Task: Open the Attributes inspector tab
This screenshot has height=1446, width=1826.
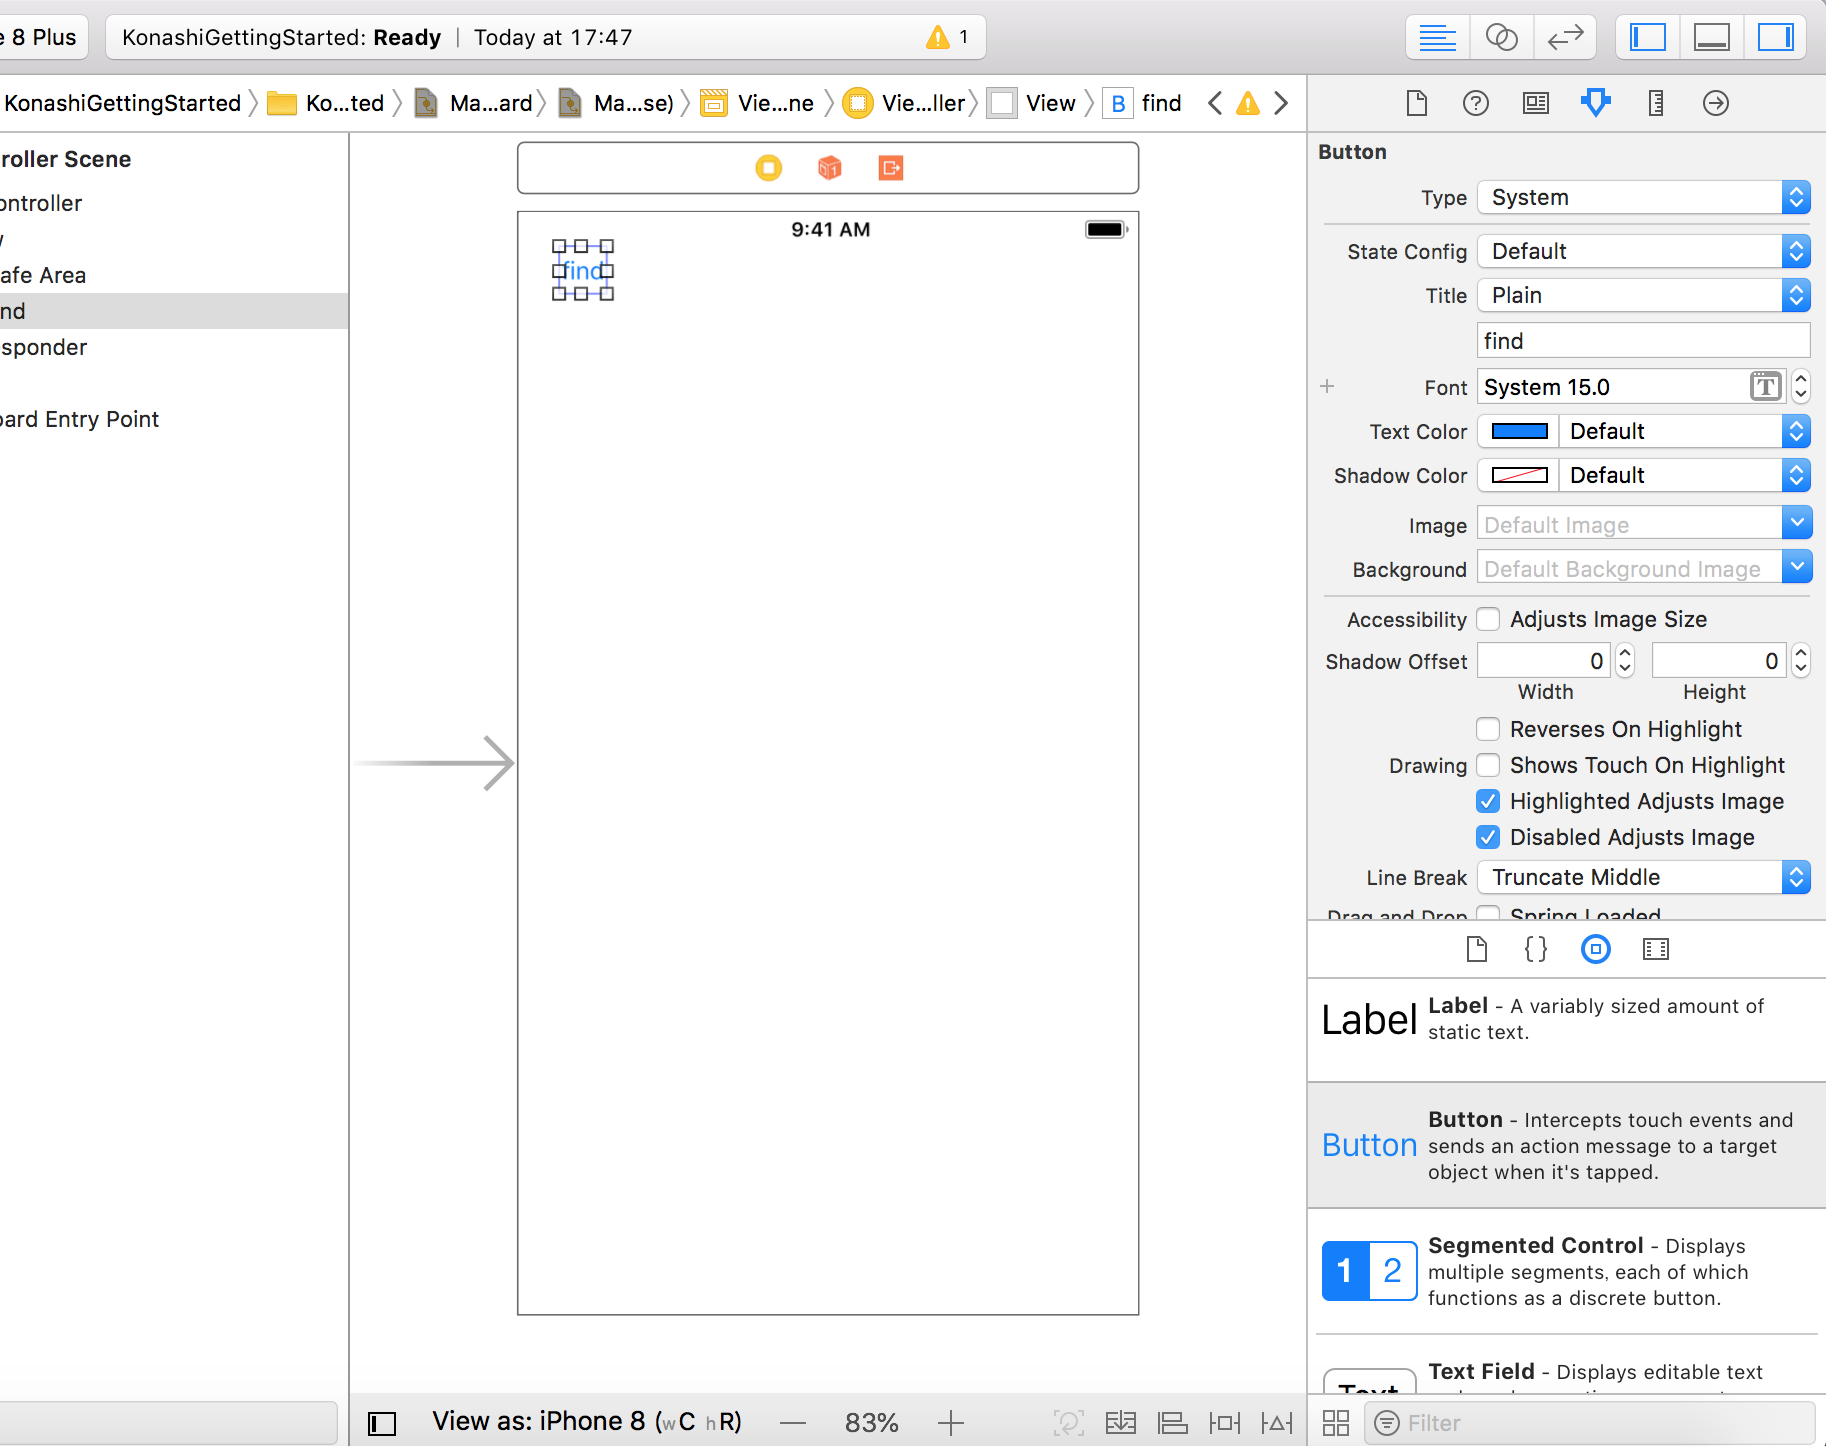Action: [1595, 103]
